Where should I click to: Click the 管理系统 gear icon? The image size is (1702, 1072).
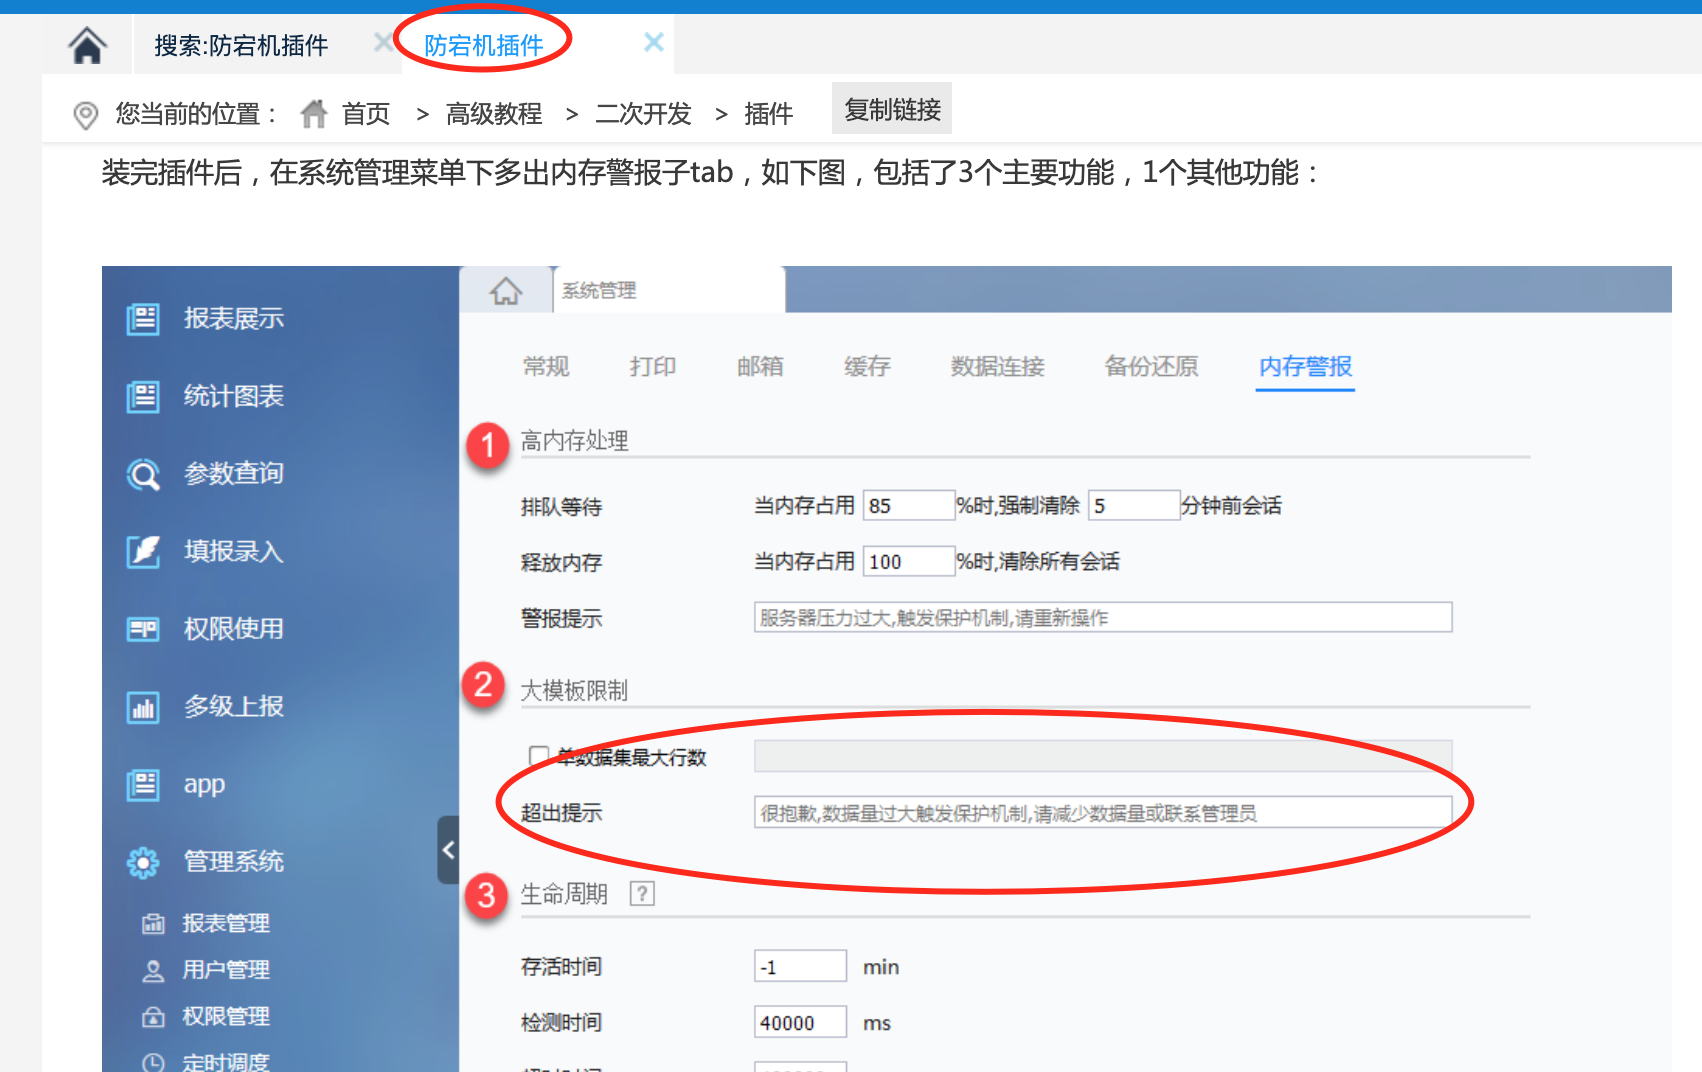click(143, 862)
